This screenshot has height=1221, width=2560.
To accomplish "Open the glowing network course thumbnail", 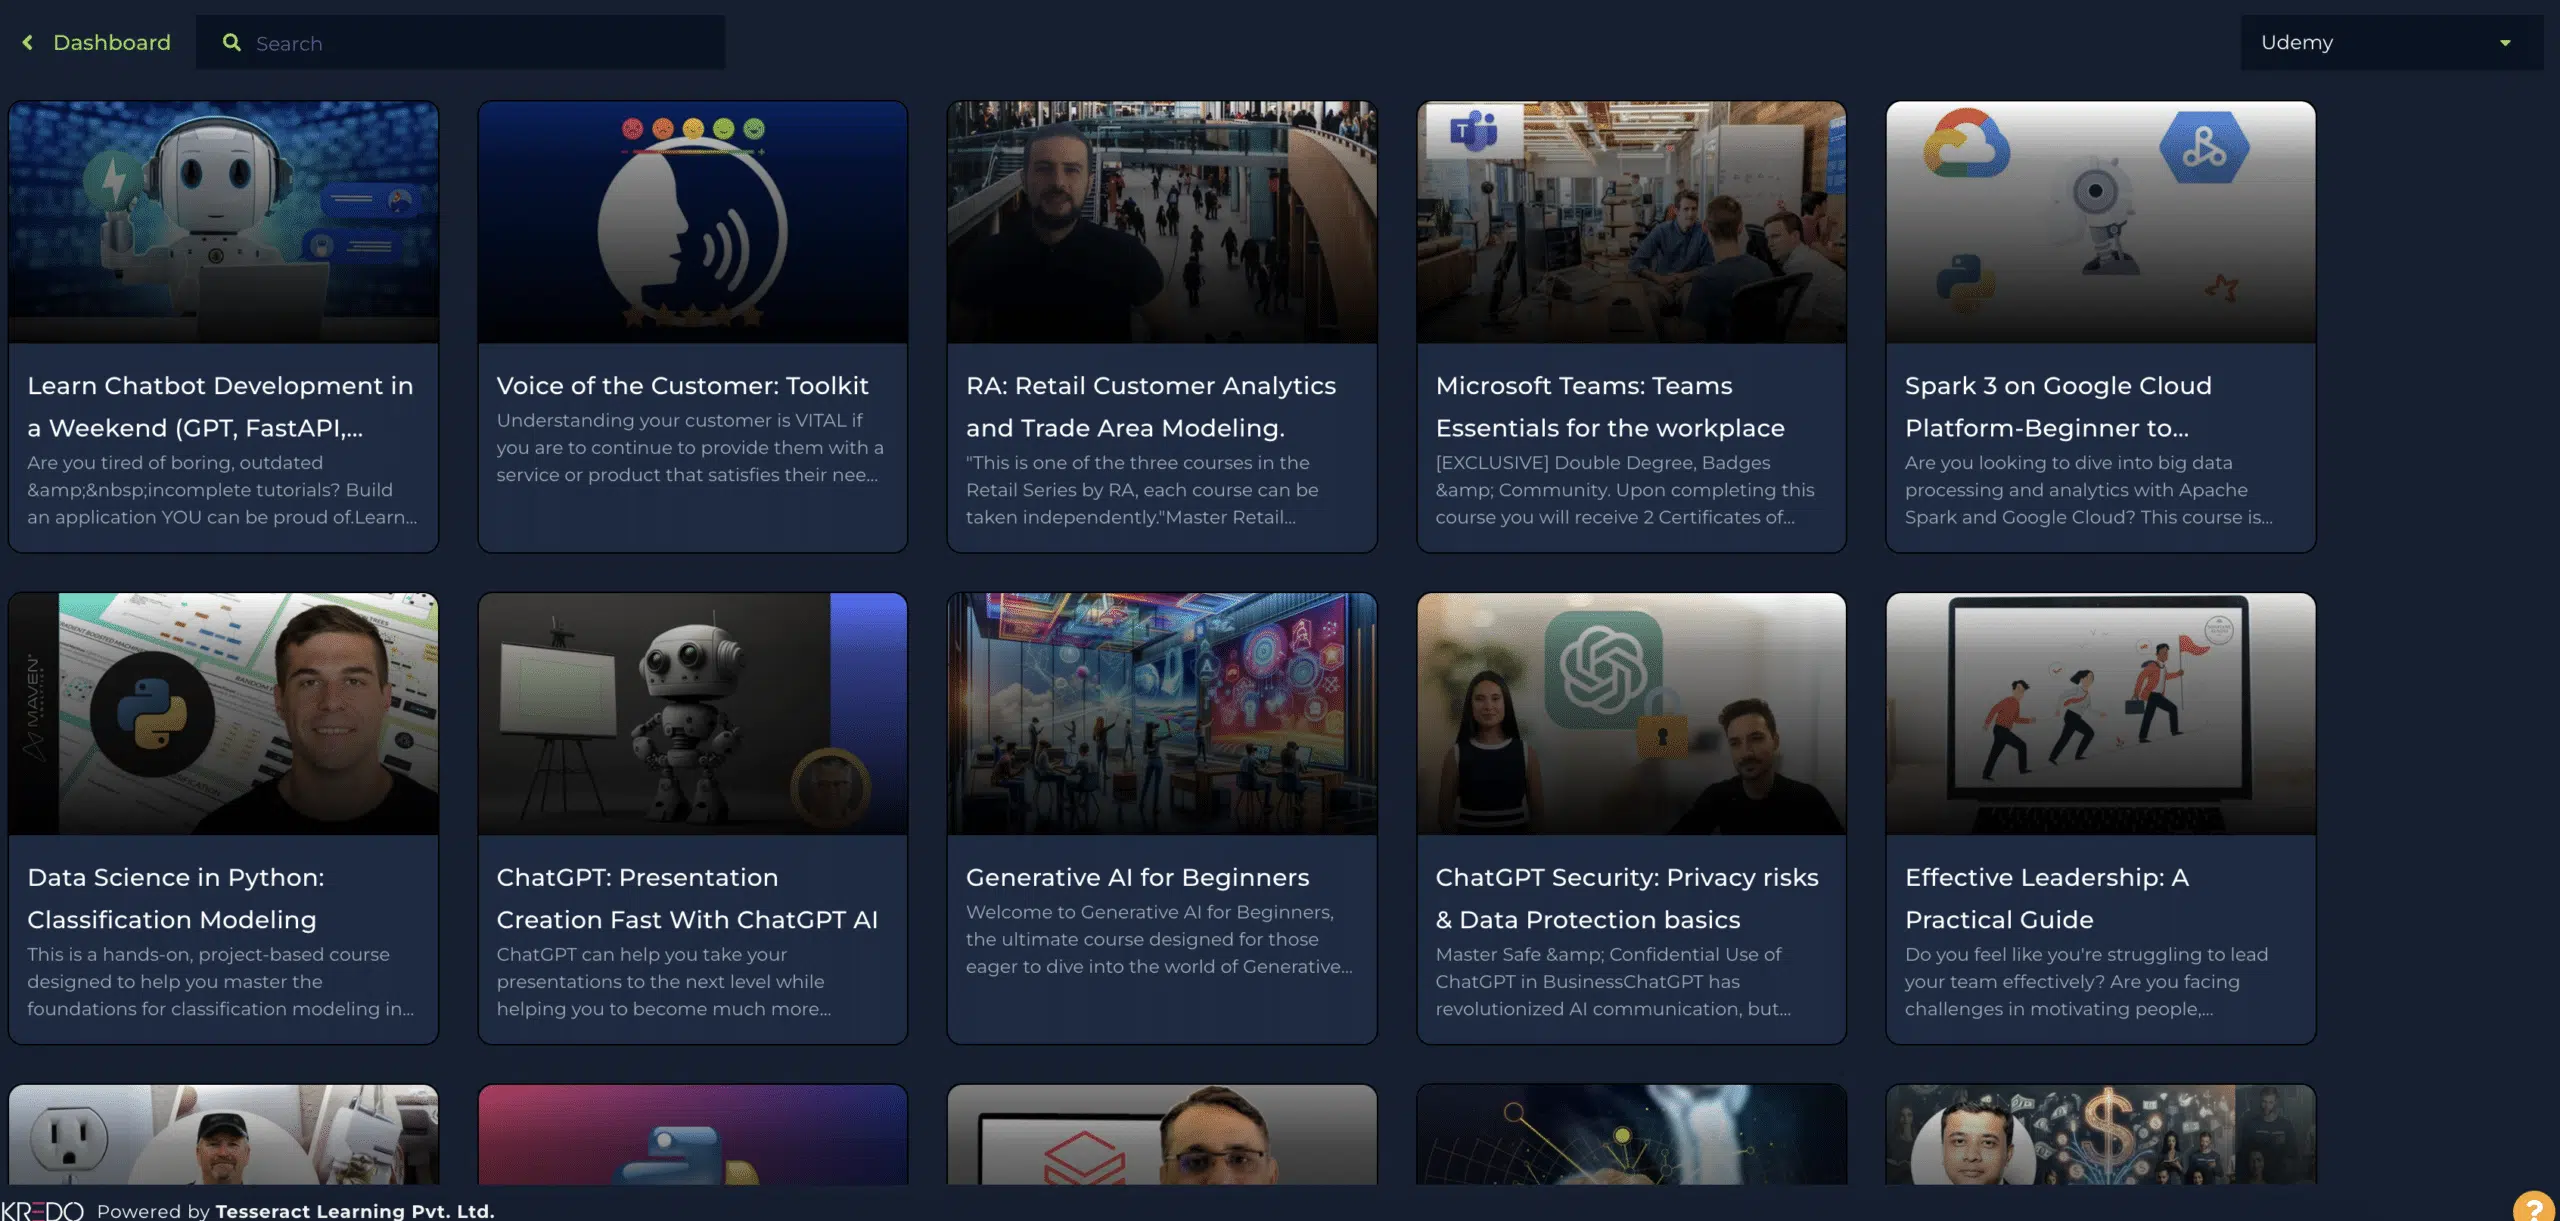I will [x=1631, y=1135].
